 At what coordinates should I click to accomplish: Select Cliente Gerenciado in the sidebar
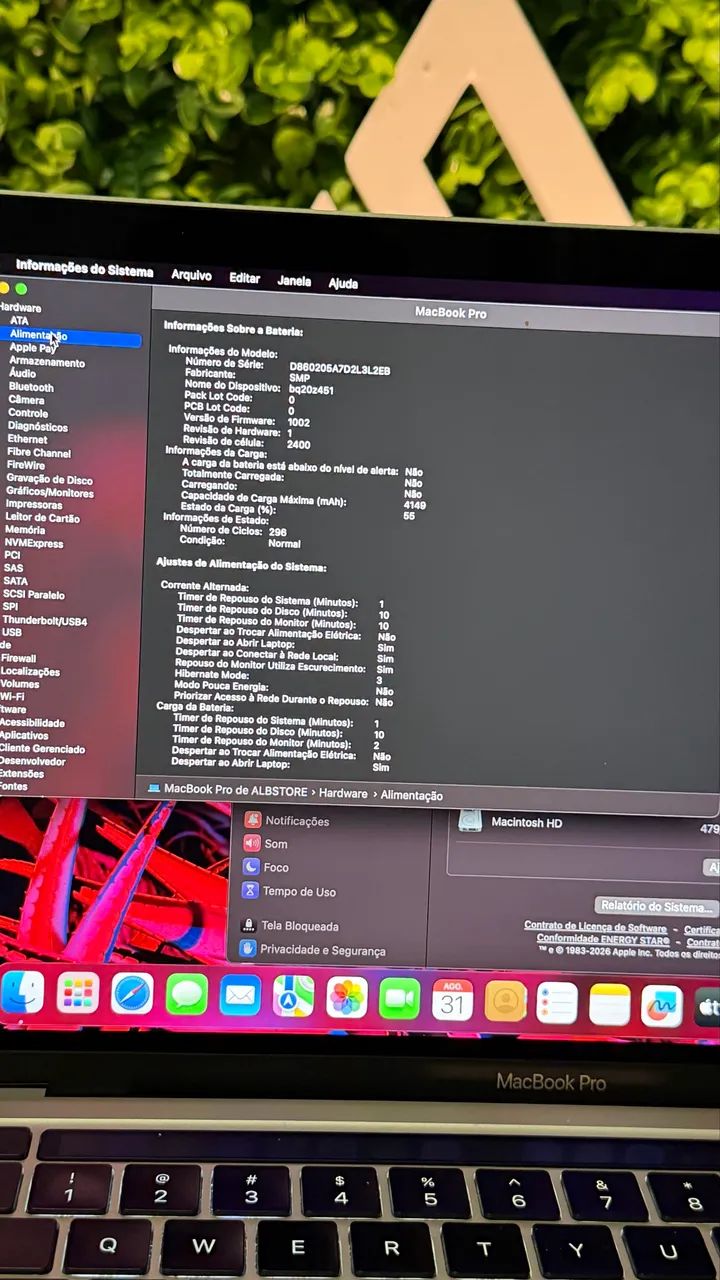(42, 748)
